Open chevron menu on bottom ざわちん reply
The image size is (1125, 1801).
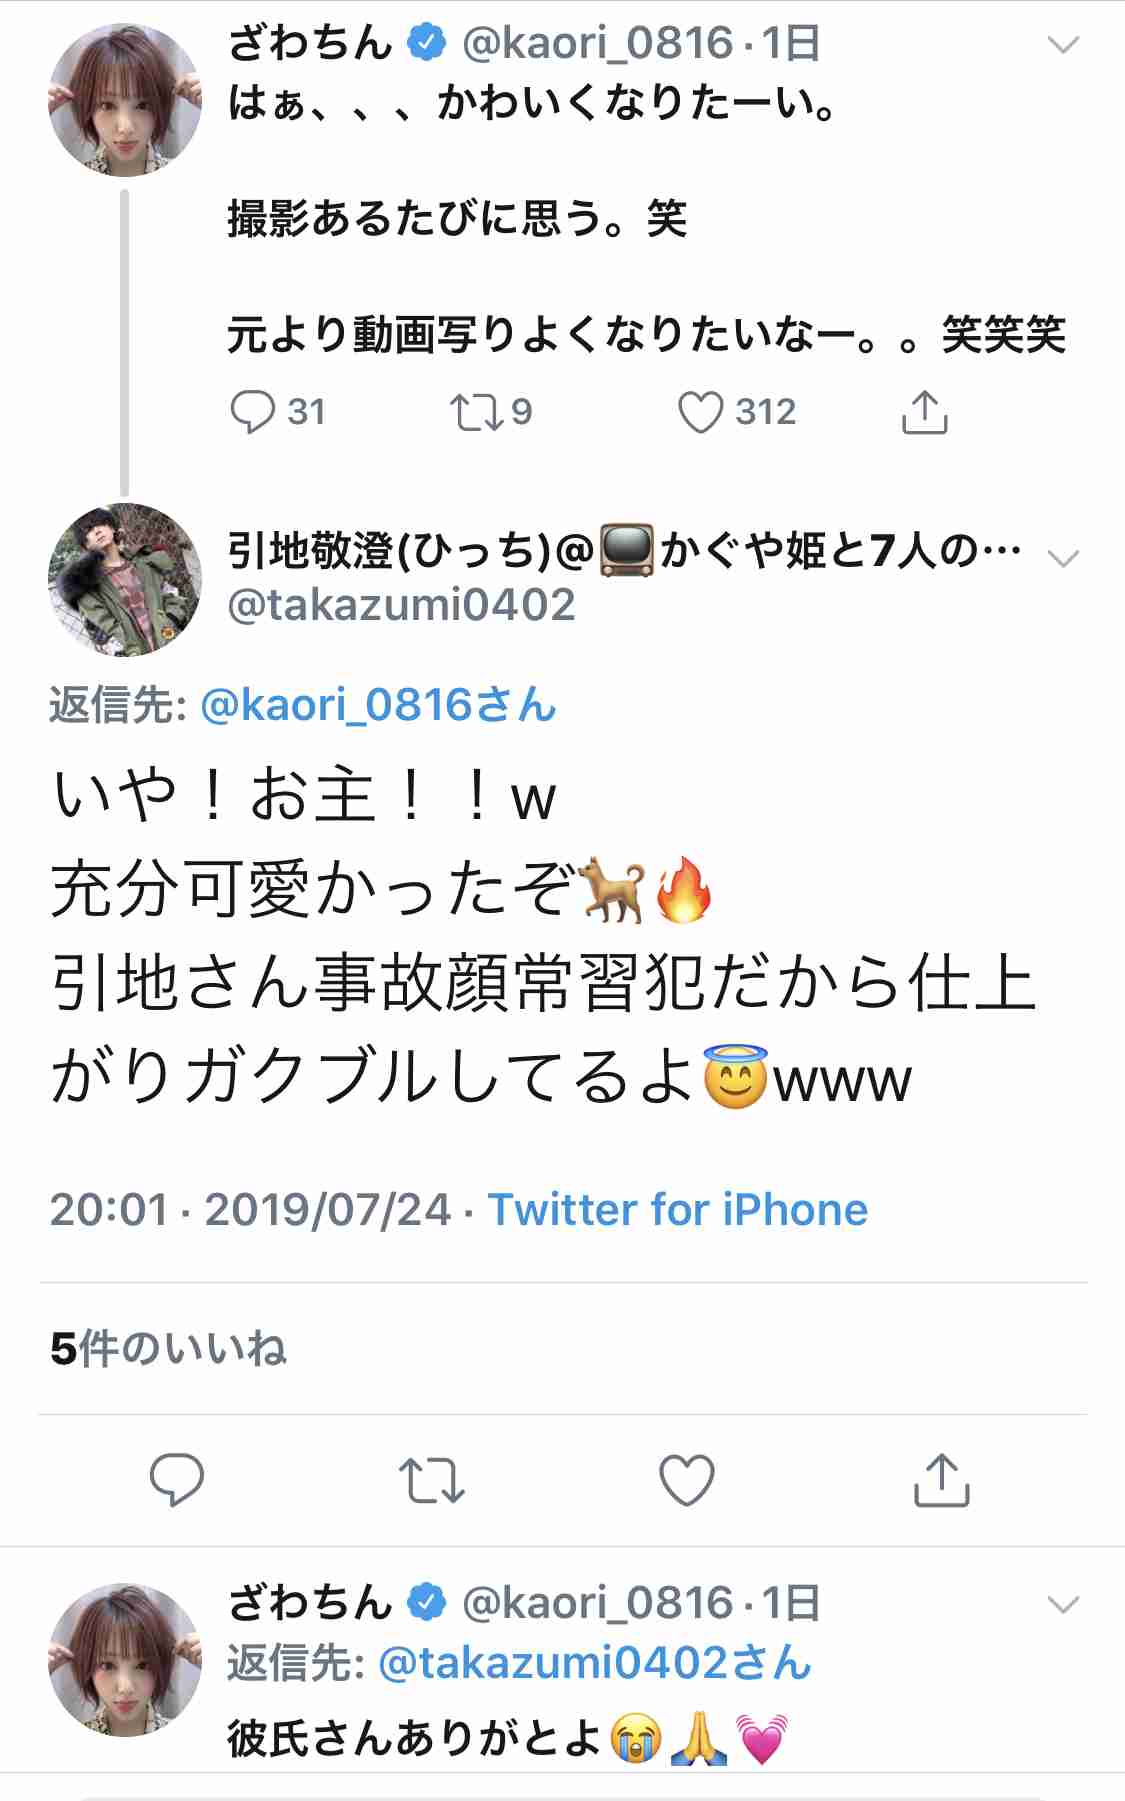click(1063, 1605)
